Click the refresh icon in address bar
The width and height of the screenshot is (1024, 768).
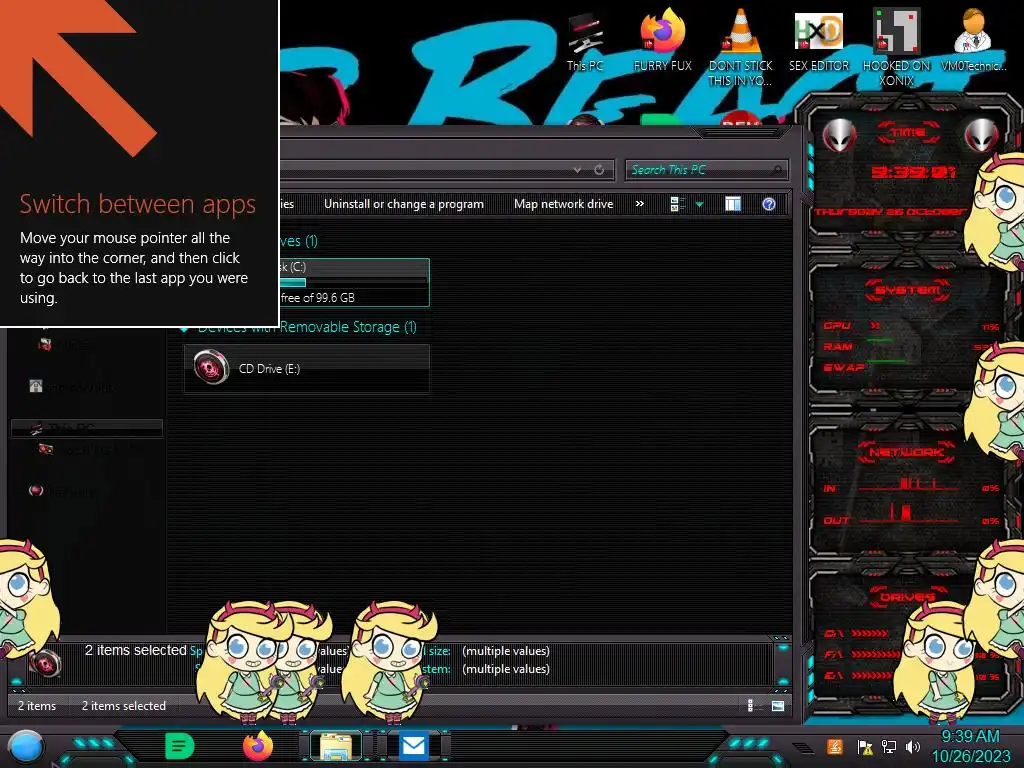tap(599, 170)
